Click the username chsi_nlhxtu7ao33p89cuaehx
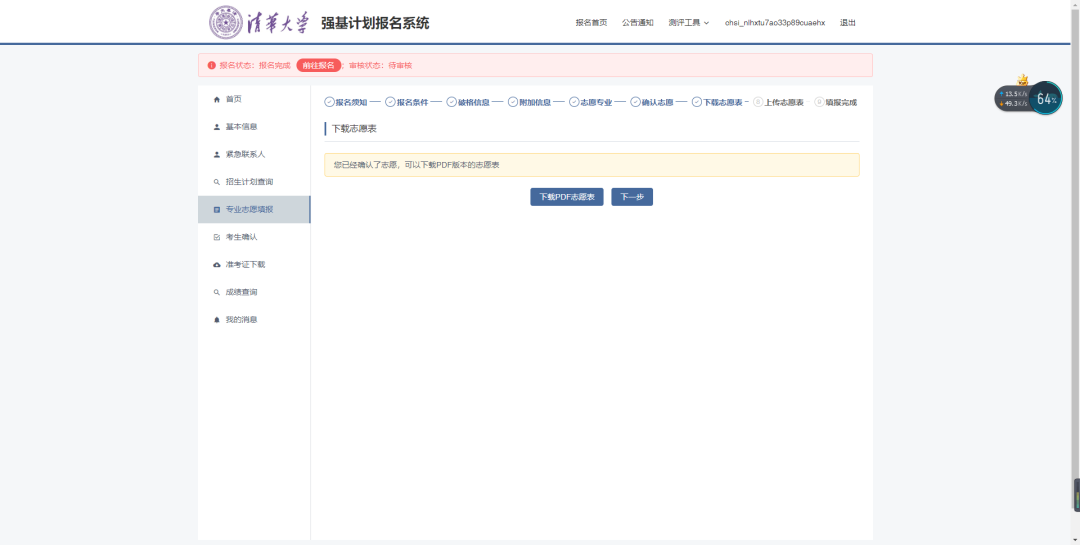1080x545 pixels. click(774, 23)
